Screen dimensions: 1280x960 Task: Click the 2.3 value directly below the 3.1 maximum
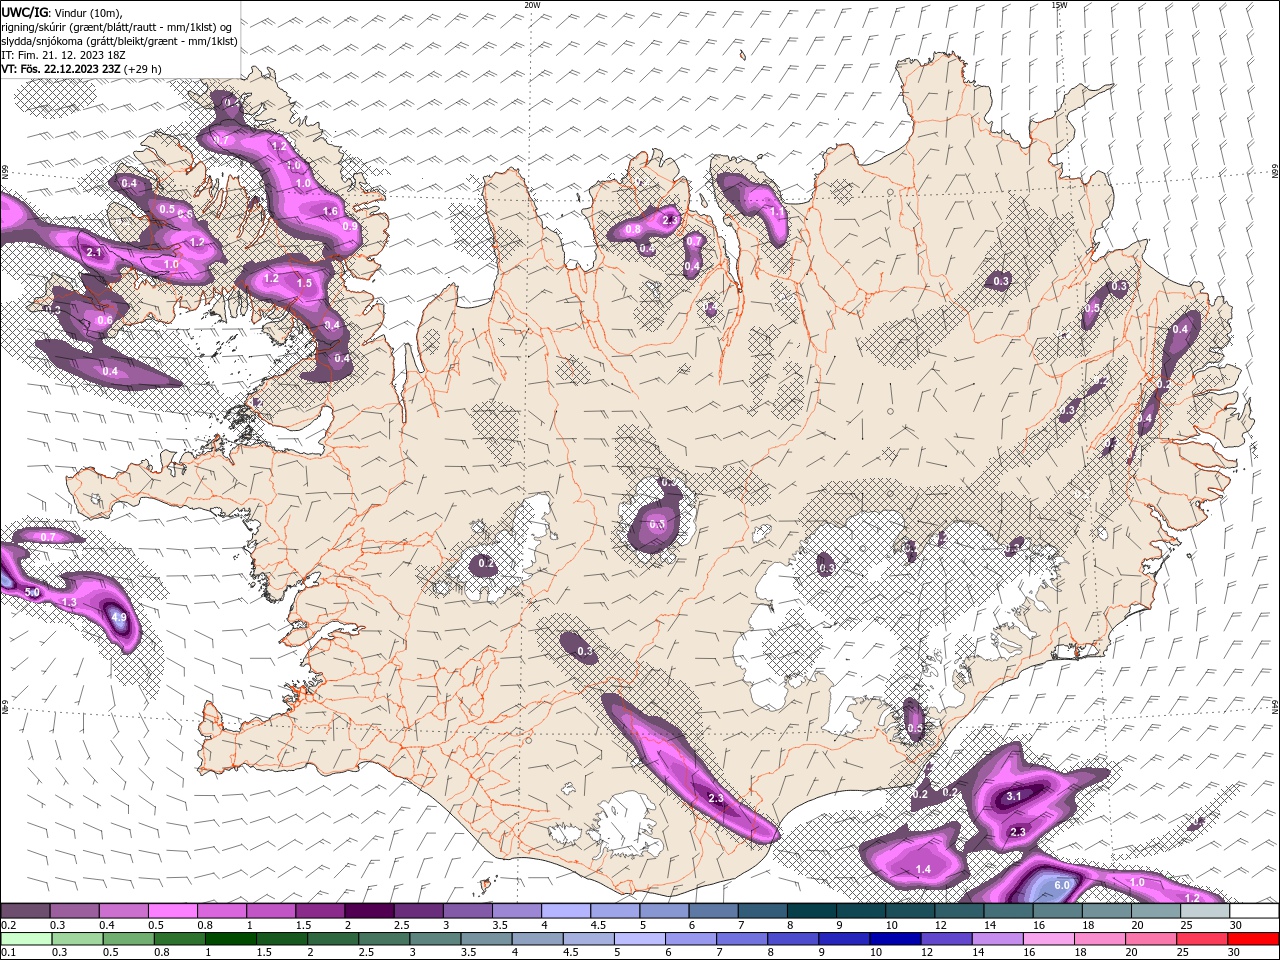(x=1018, y=832)
